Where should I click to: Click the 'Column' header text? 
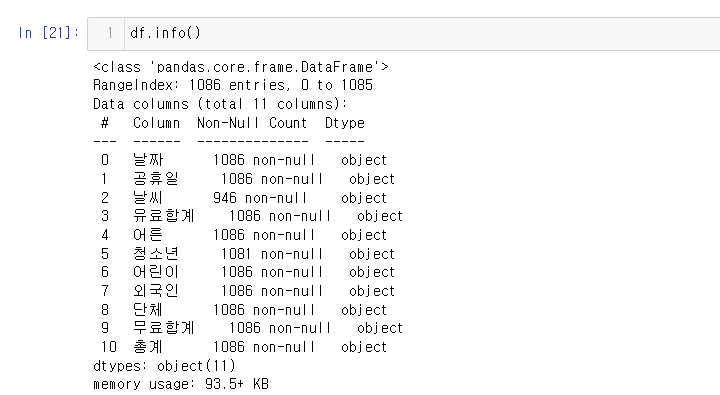(x=157, y=123)
